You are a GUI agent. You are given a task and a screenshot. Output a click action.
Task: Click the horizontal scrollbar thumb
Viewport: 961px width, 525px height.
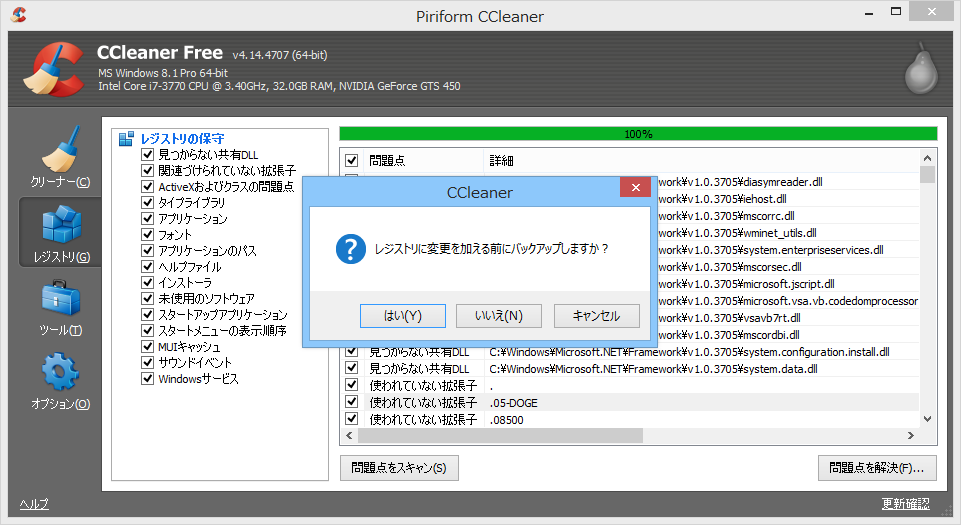[500, 436]
